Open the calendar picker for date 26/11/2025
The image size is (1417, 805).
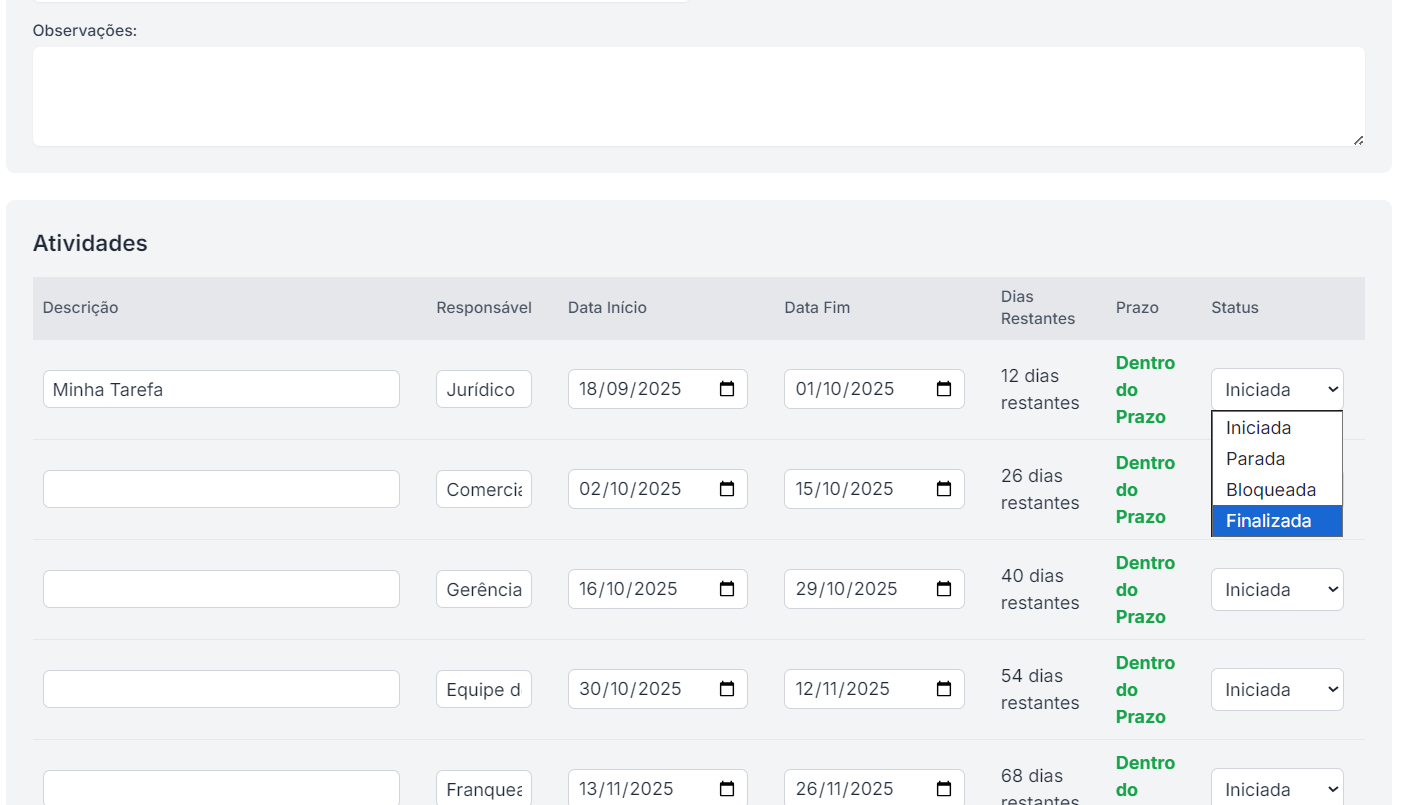point(943,789)
